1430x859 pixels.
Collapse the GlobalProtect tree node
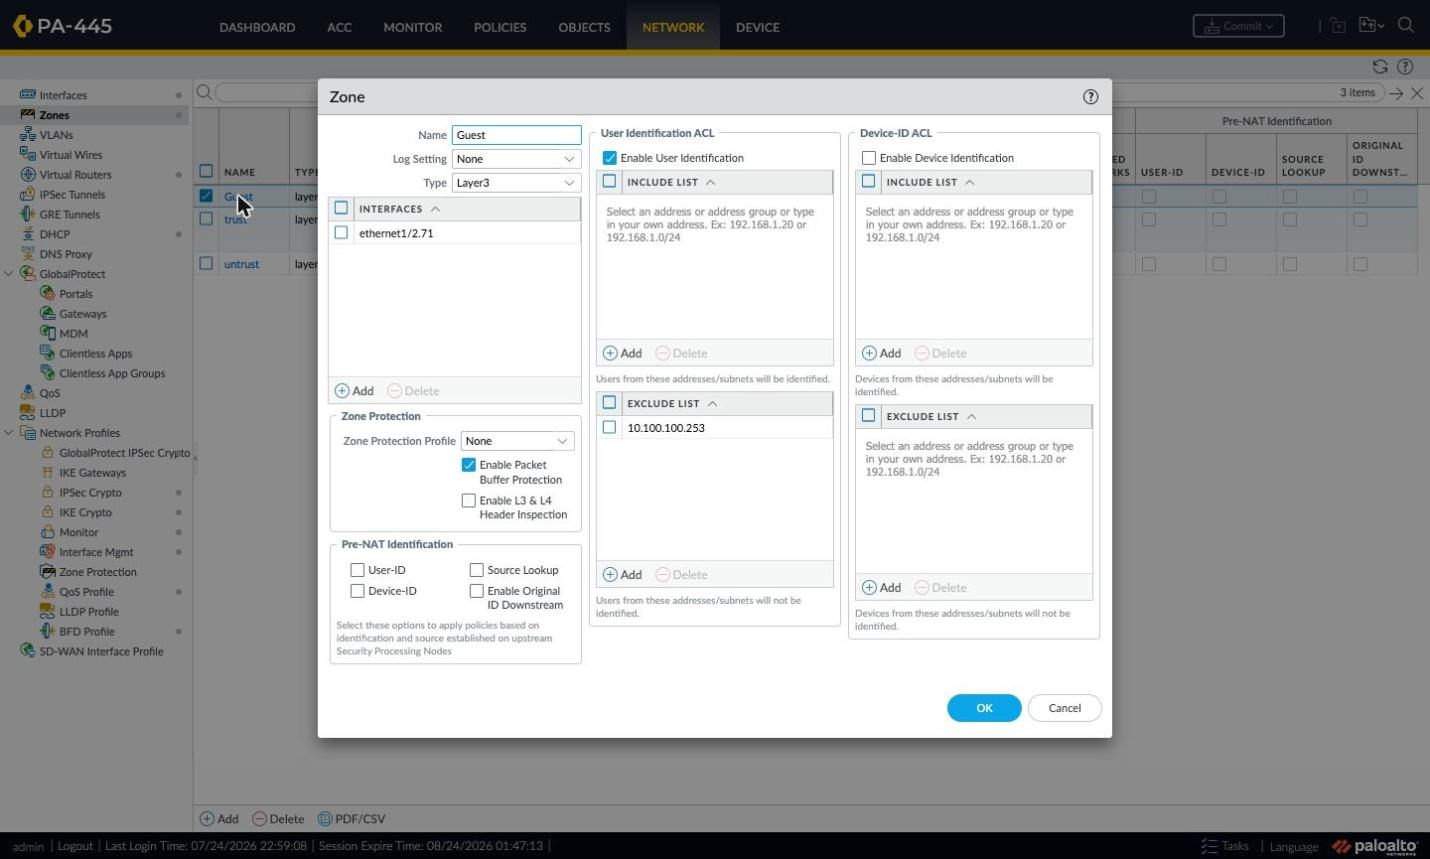9,274
